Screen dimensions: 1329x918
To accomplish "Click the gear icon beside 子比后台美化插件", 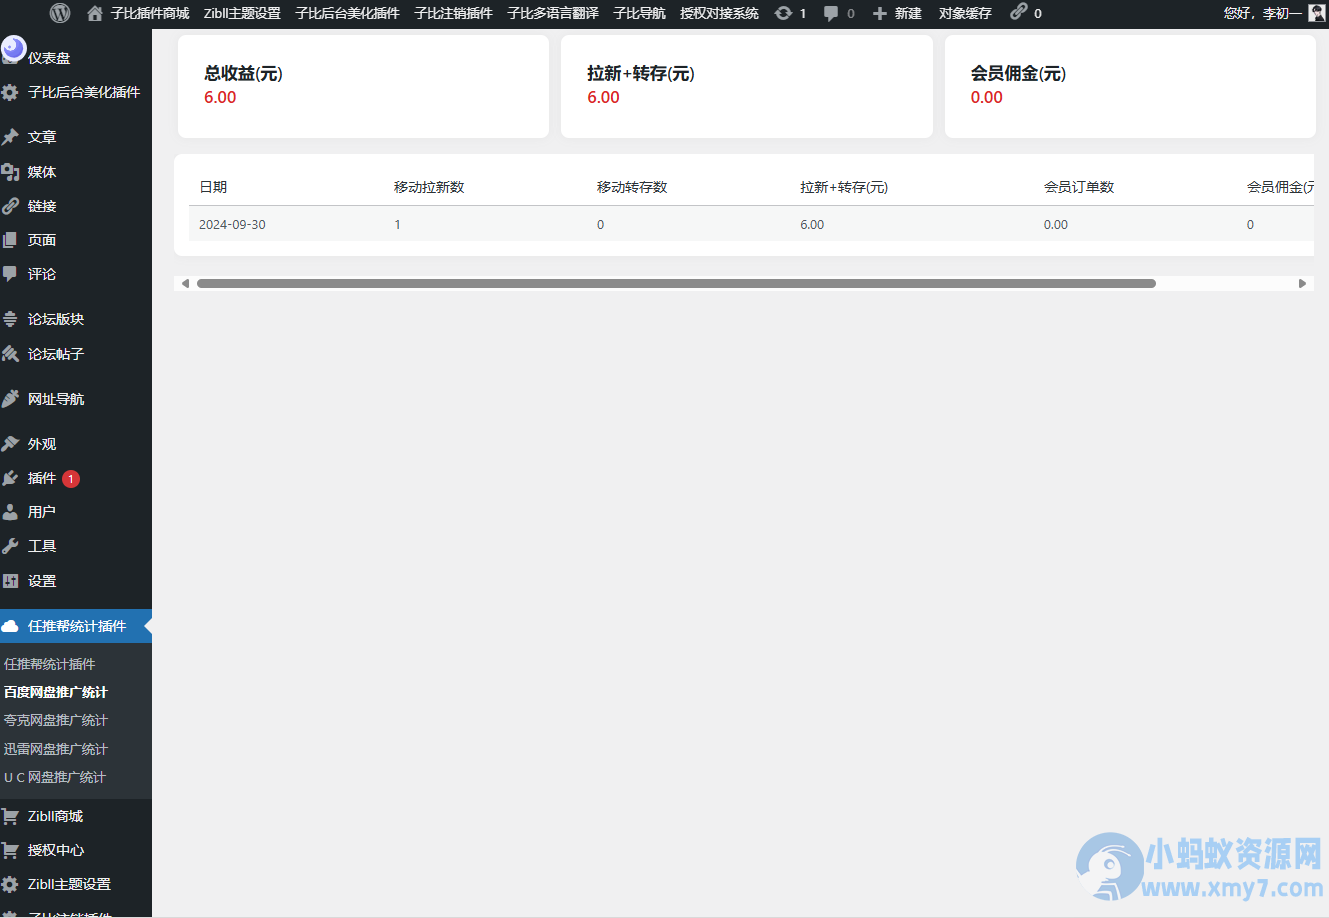I will tap(10, 92).
